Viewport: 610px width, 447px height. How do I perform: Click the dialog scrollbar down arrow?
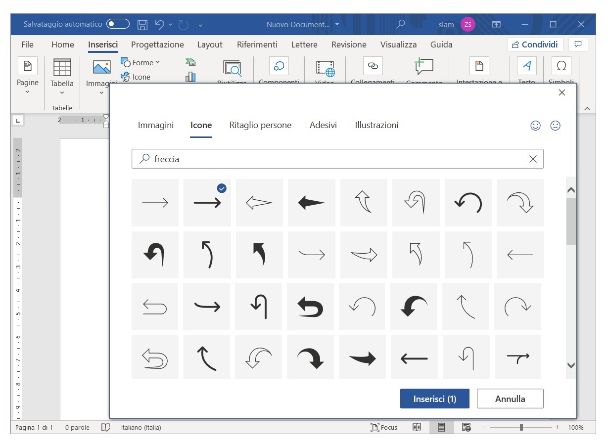click(571, 365)
